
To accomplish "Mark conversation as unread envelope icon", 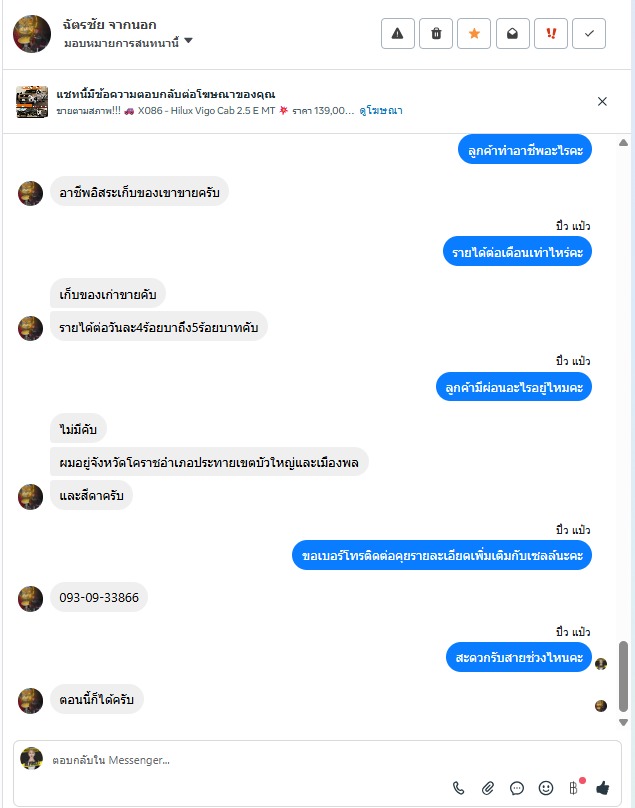I will pos(512,33).
